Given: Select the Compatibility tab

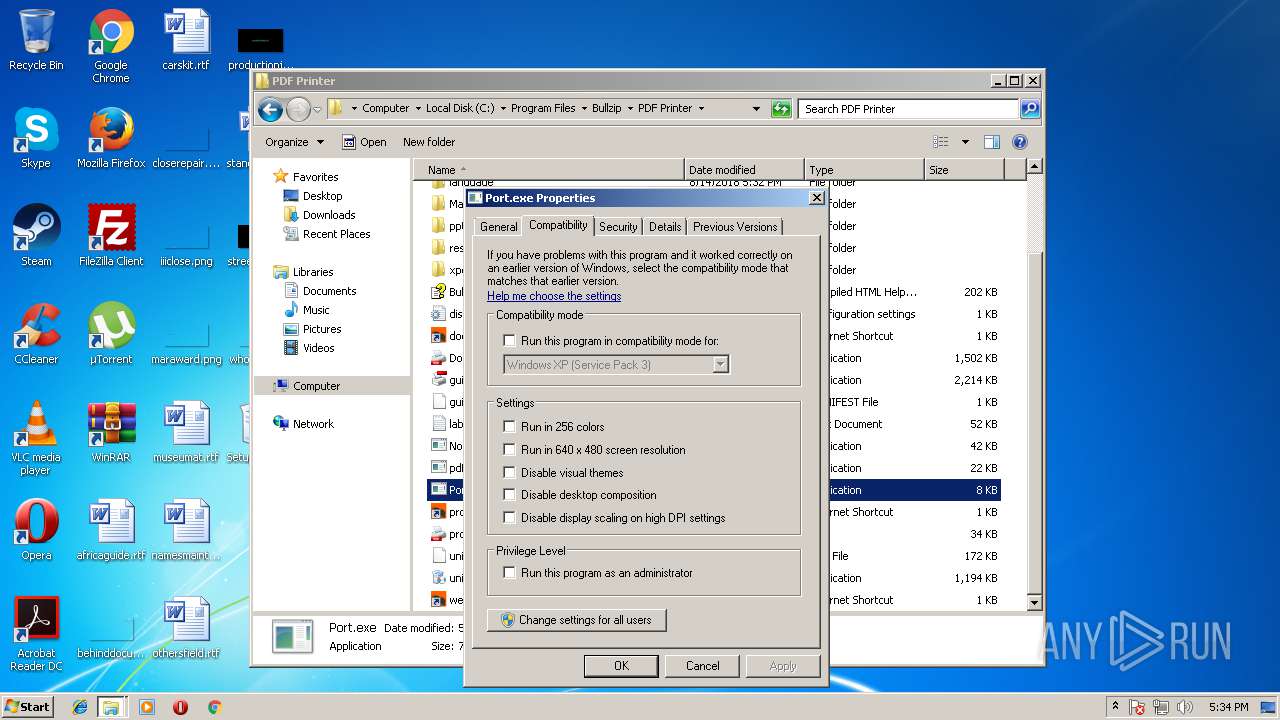Looking at the screenshot, I should 558,226.
